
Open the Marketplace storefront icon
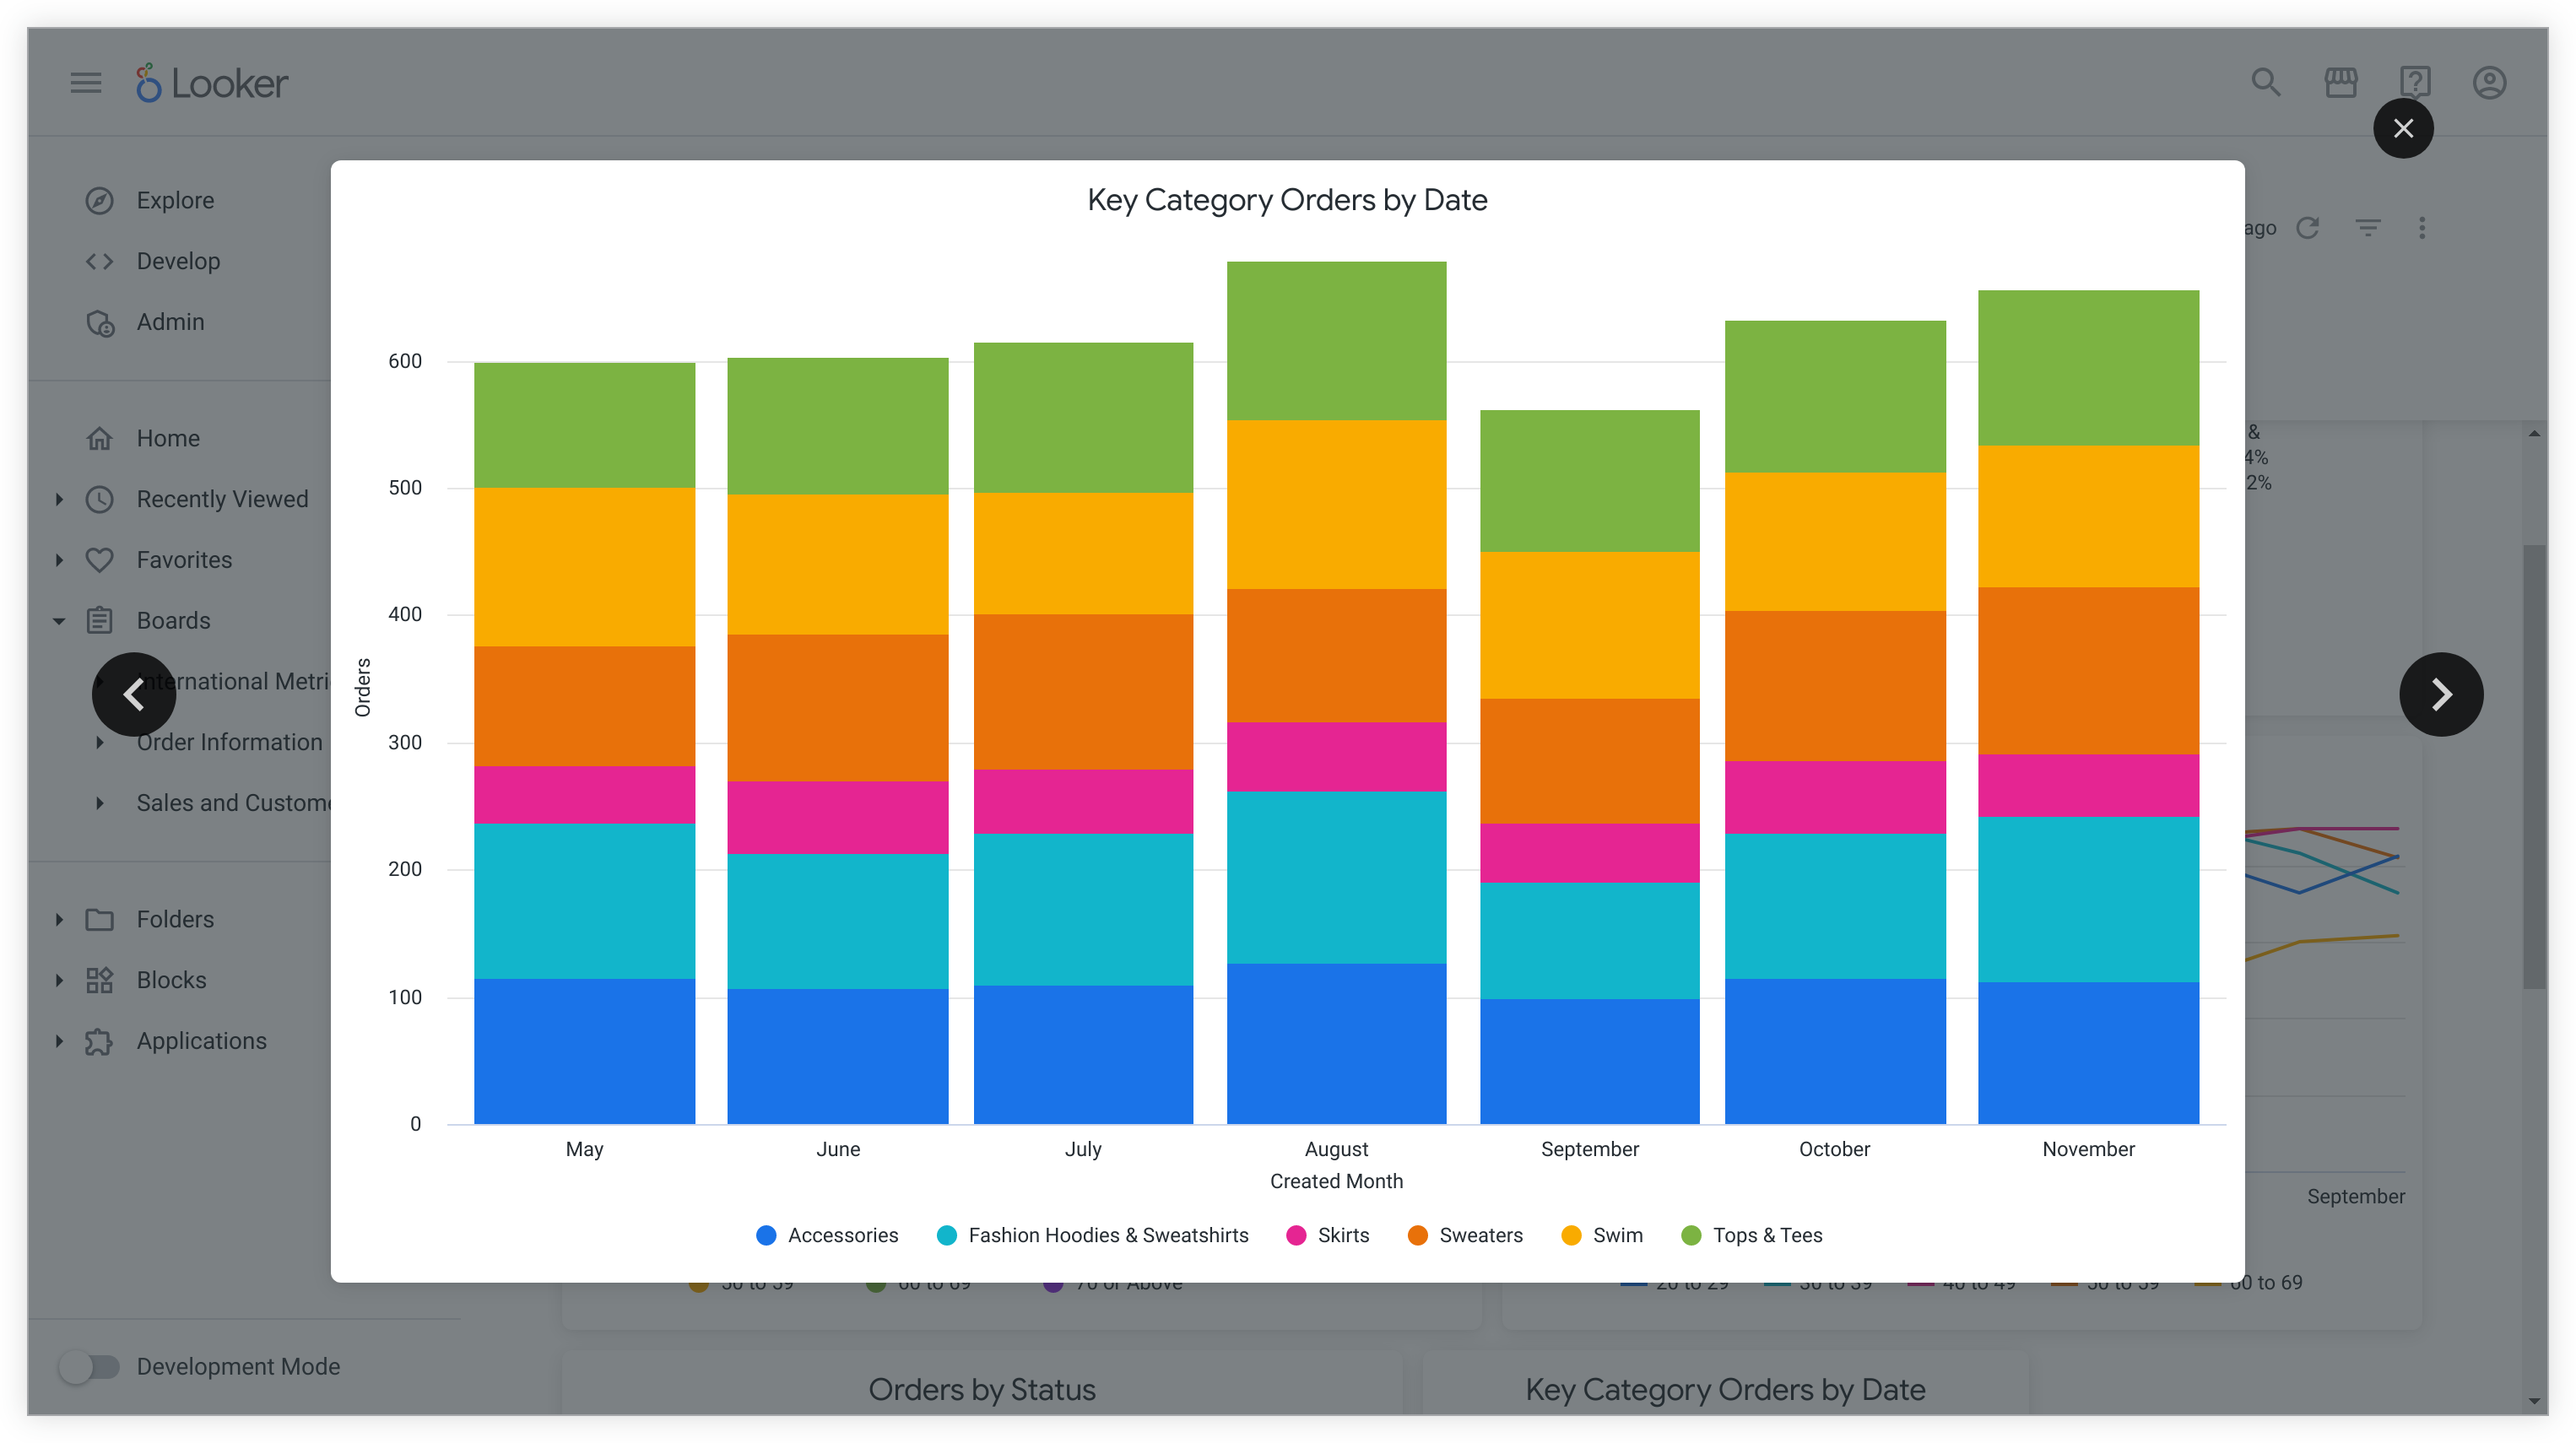coord(2340,83)
